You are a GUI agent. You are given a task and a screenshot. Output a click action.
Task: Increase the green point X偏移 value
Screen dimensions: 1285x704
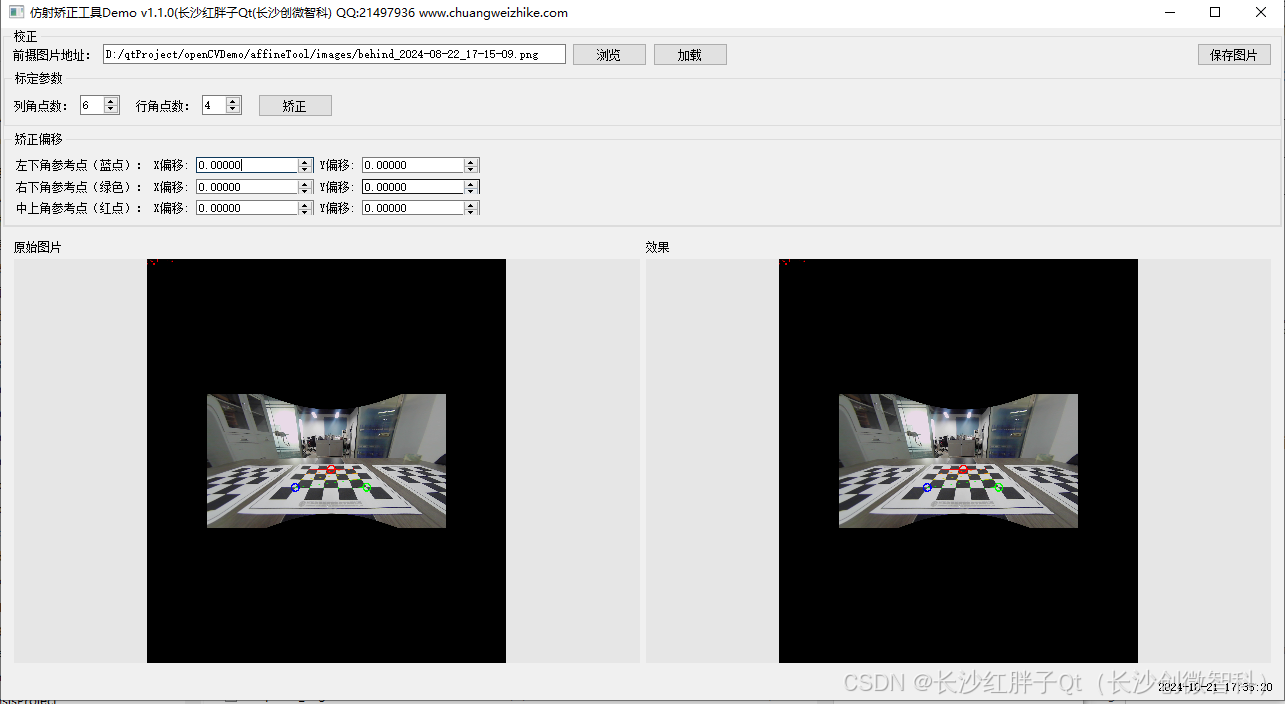(x=304, y=182)
